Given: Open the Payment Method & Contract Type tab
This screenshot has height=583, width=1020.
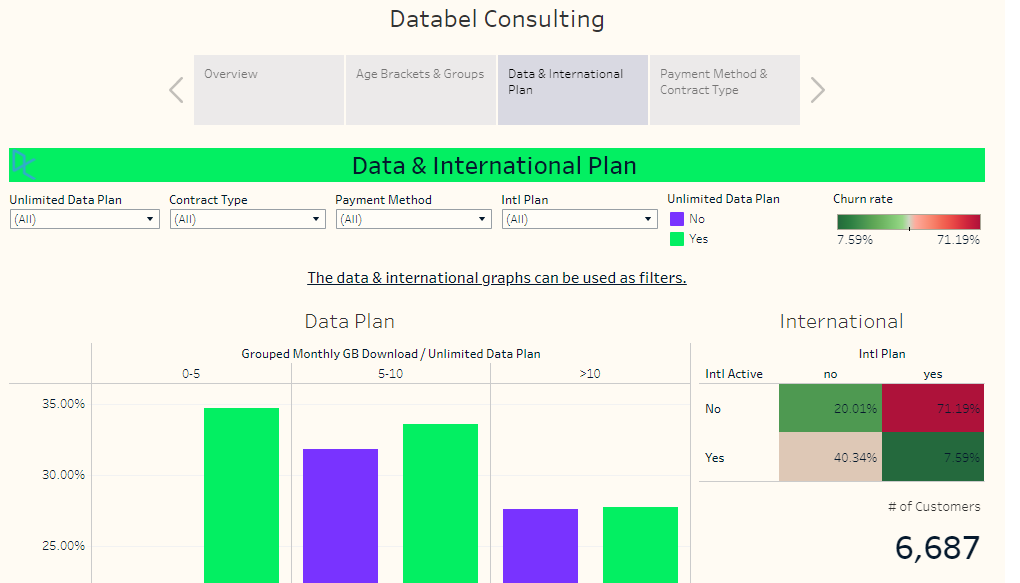Looking at the screenshot, I should click(x=724, y=89).
